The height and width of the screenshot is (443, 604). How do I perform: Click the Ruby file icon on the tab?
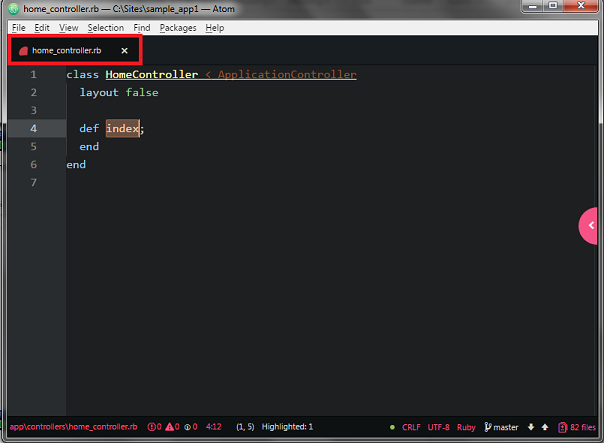click(x=23, y=50)
